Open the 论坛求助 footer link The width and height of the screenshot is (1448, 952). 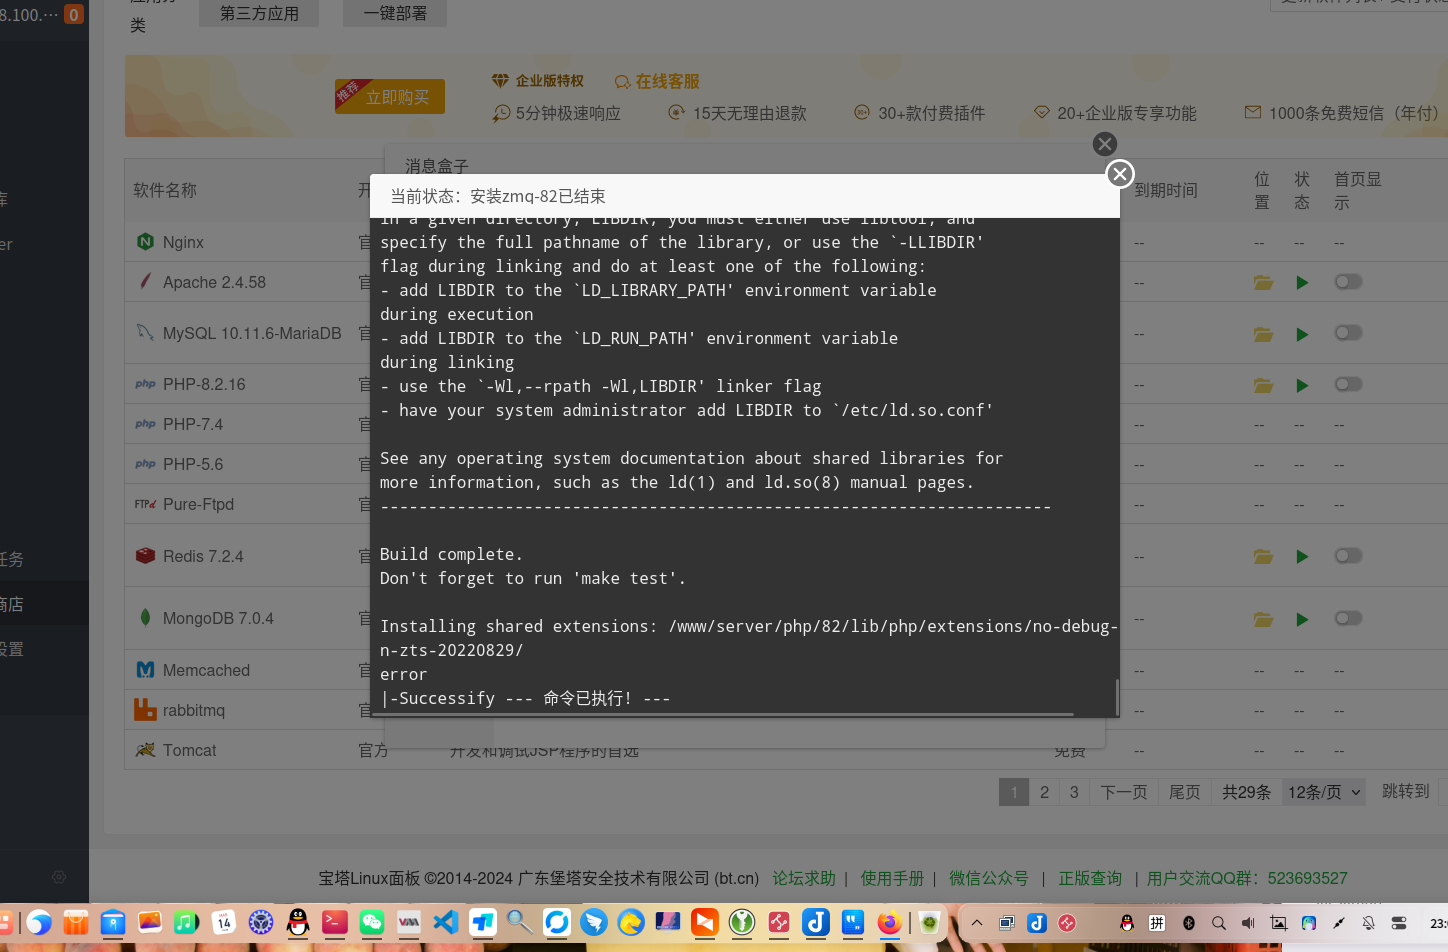804,878
